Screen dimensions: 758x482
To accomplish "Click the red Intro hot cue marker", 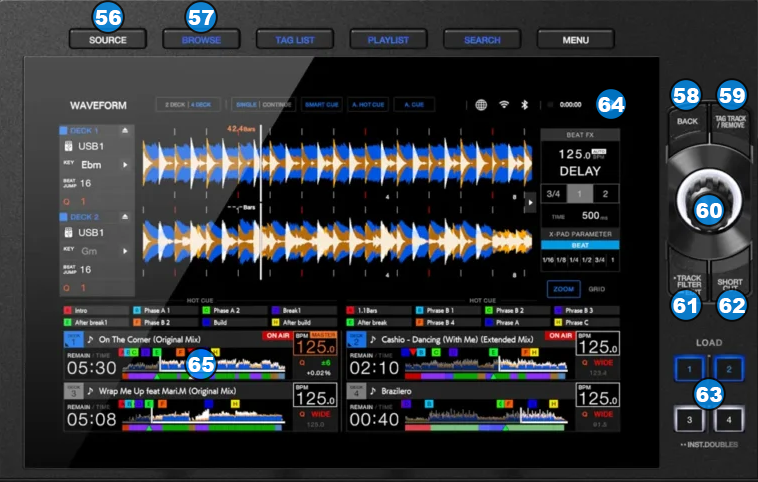I will tap(67, 310).
